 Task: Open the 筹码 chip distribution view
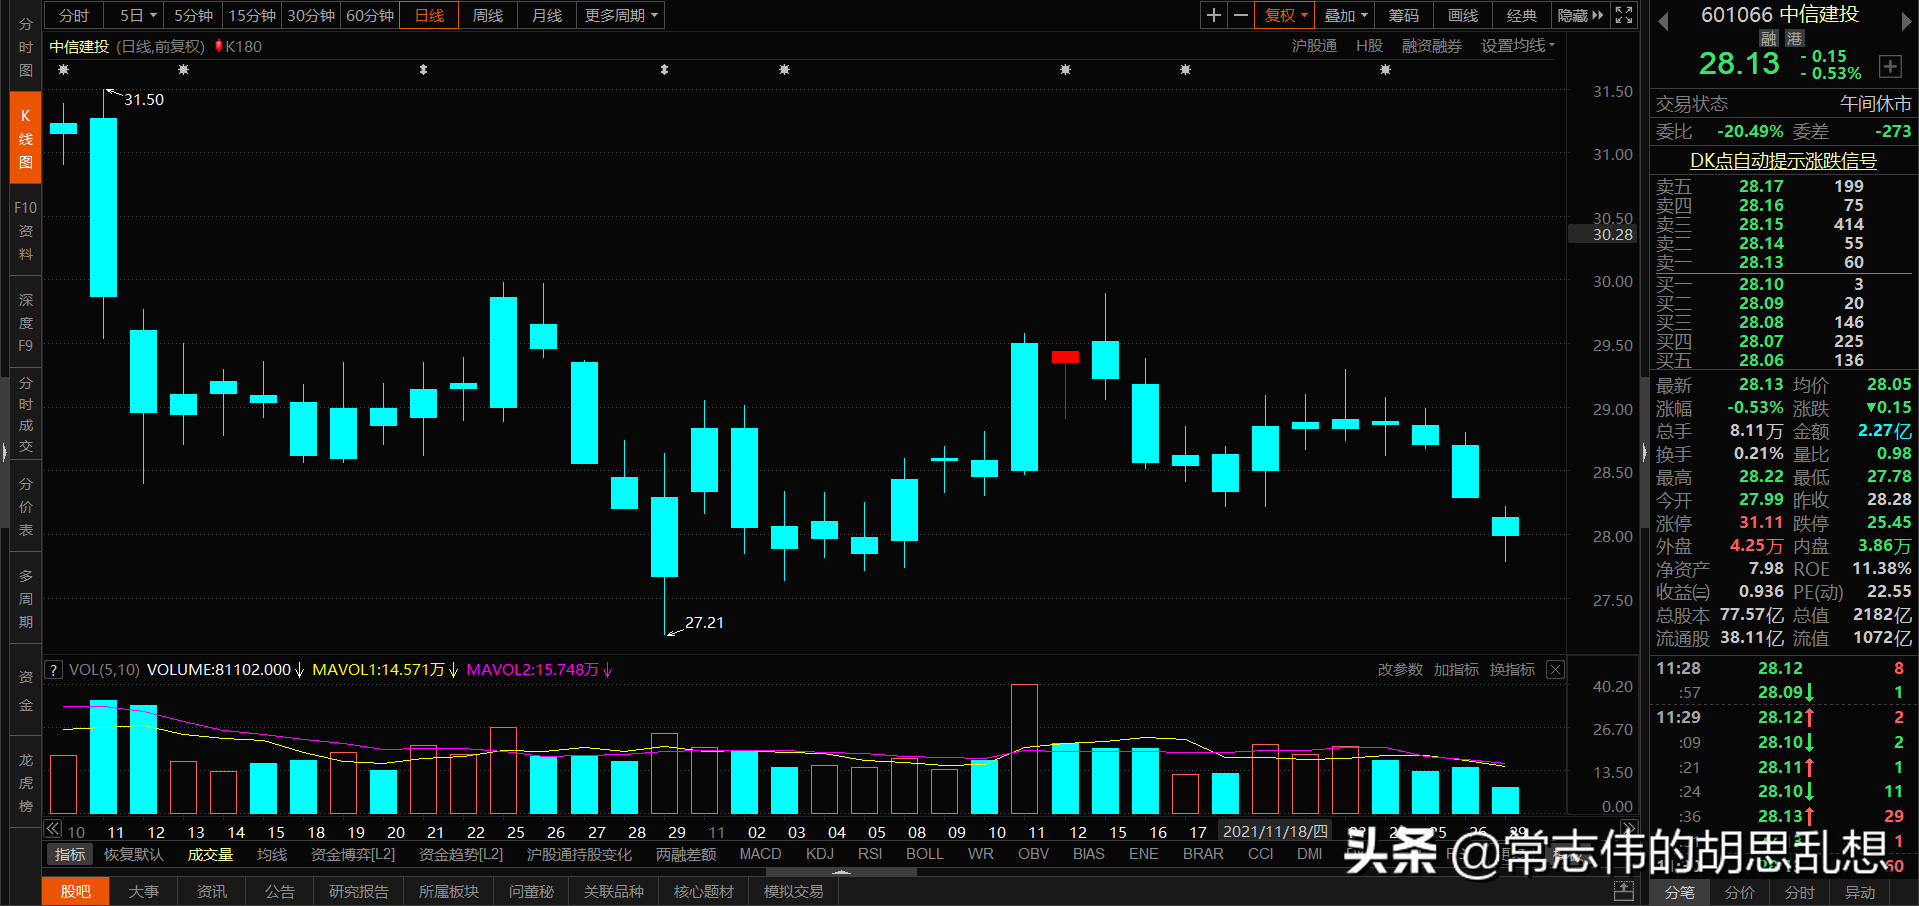coord(1403,15)
